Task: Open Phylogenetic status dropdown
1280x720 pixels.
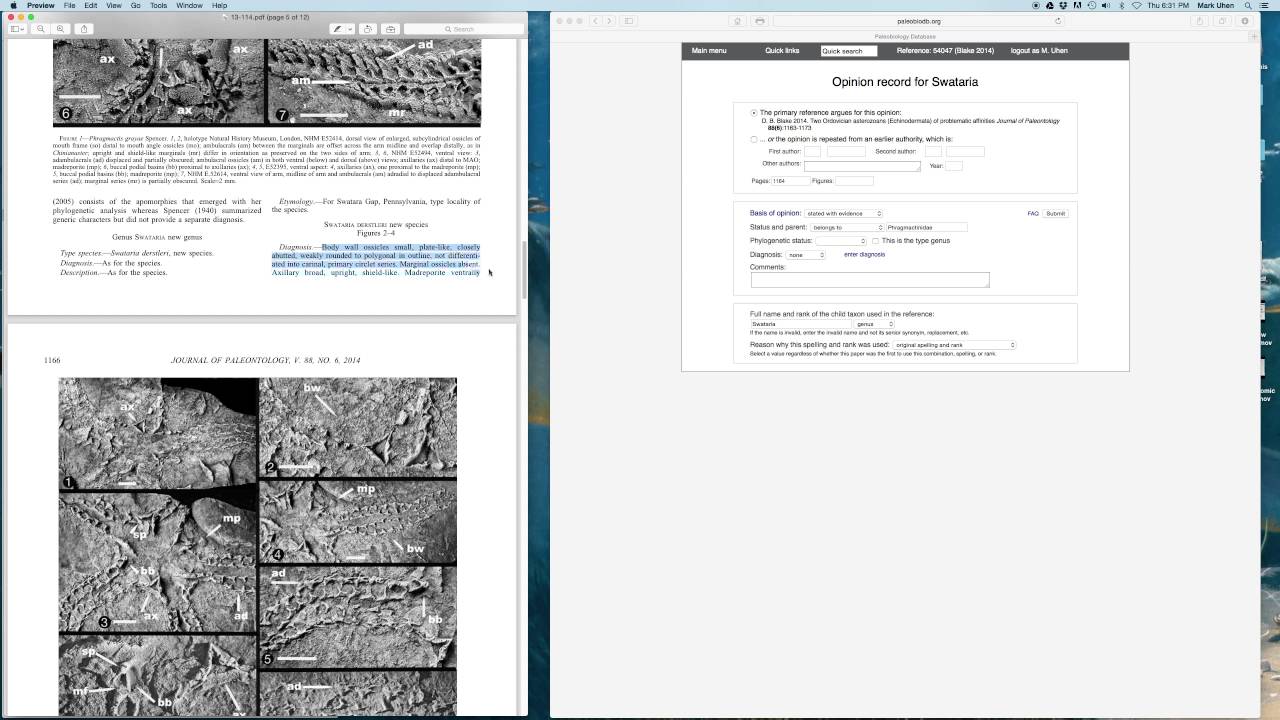Action: [x=841, y=241]
